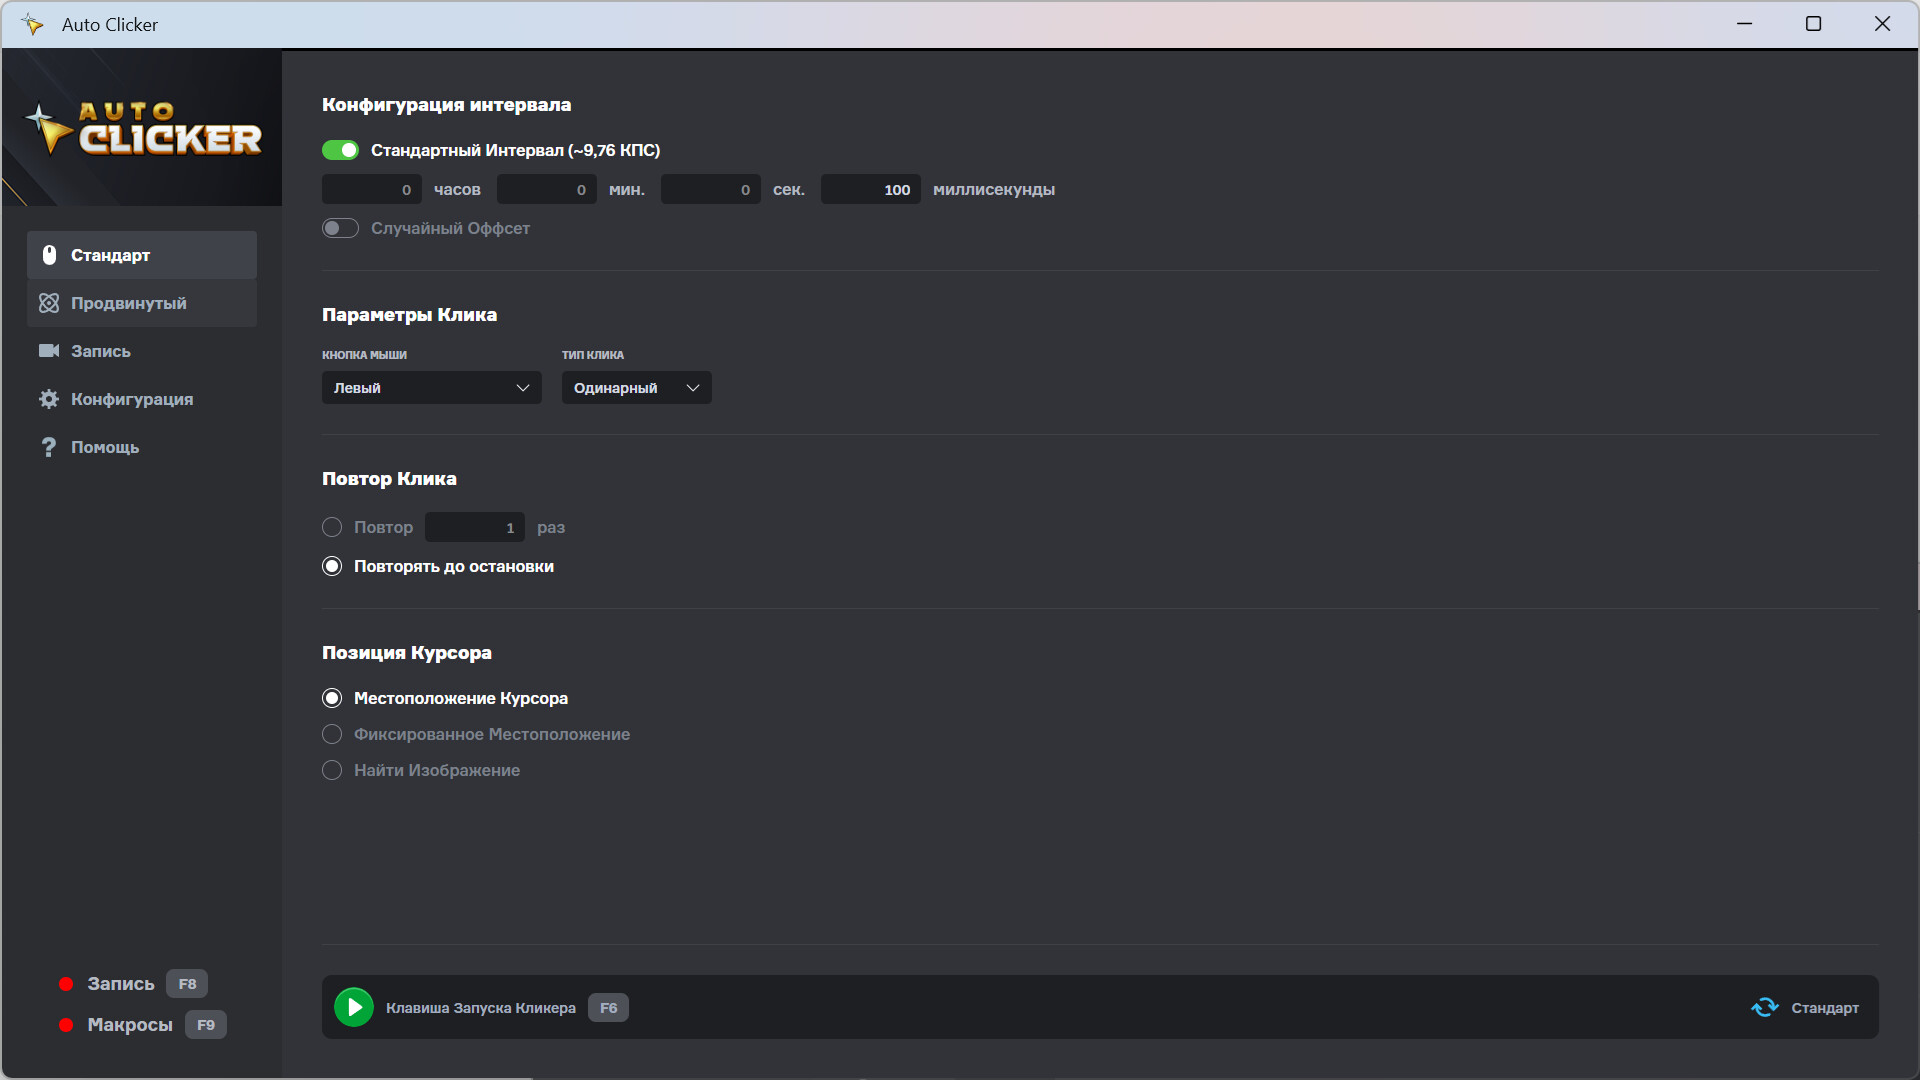
Task: Click the reset arrows icon next to Стандарт
Action: pos(1766,1007)
